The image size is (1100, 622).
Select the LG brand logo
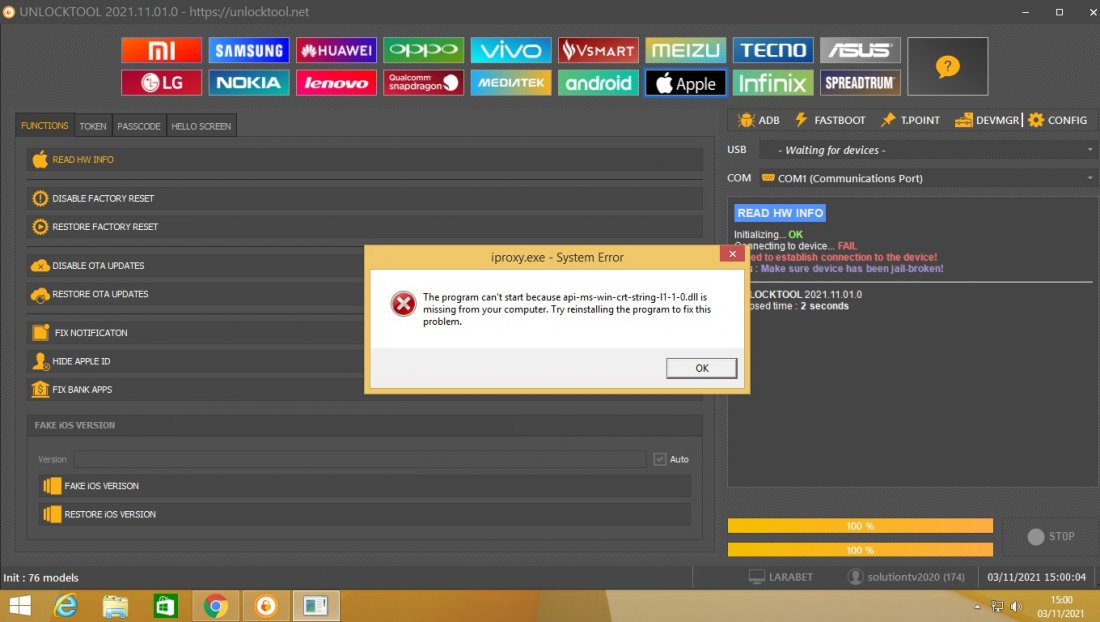pos(161,83)
